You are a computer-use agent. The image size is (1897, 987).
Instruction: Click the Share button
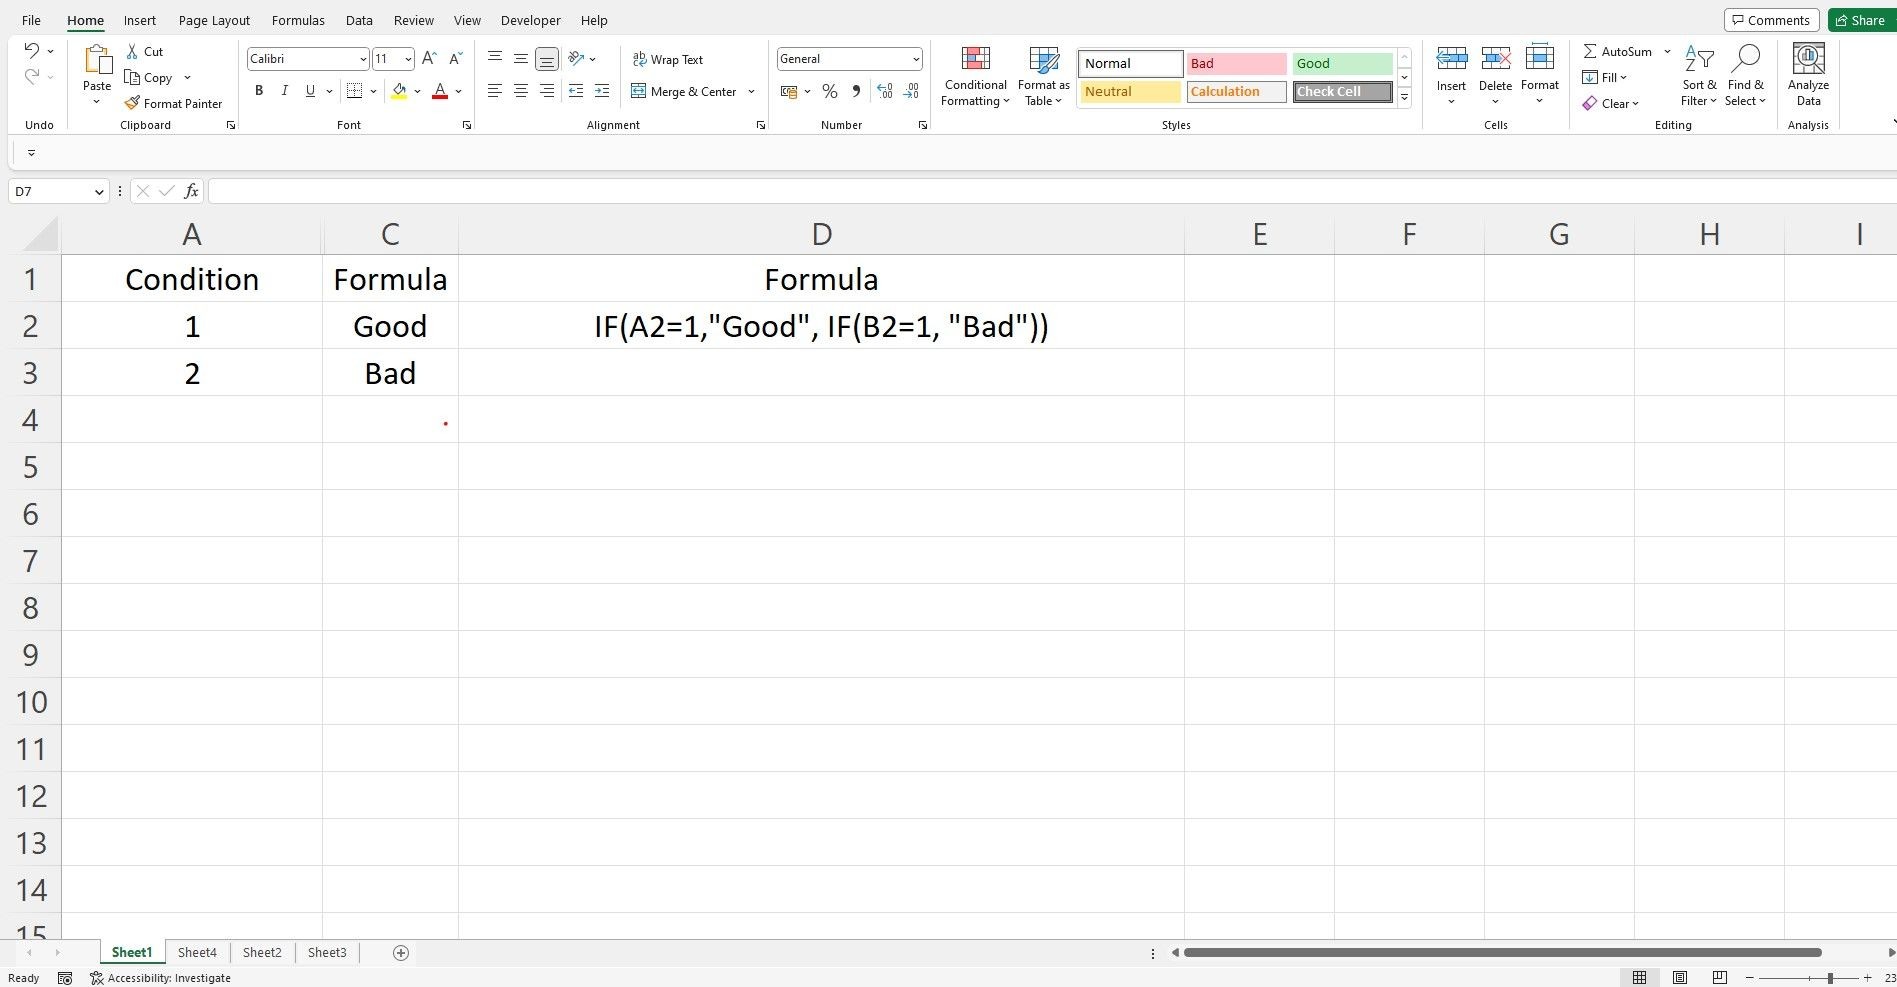1861,20
